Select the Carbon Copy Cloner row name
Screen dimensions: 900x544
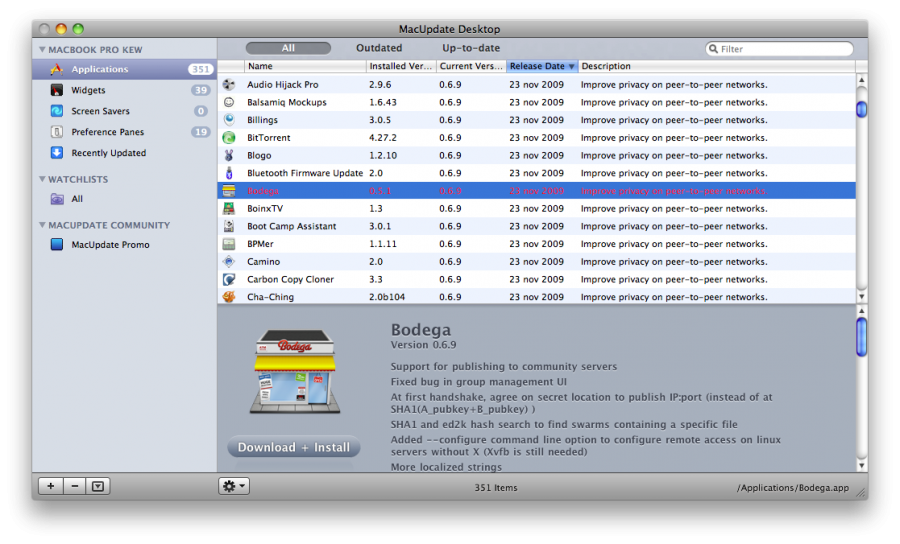(x=290, y=279)
